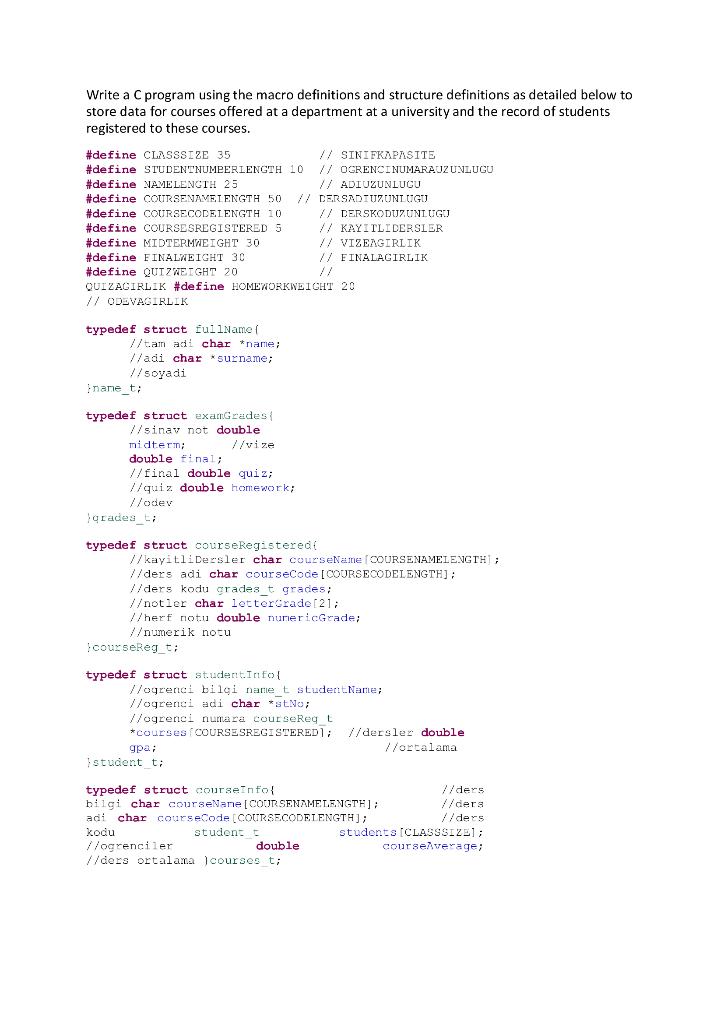Click the 'typedef struct fullName{' line
The height and width of the screenshot is (1024, 724).
(172, 329)
